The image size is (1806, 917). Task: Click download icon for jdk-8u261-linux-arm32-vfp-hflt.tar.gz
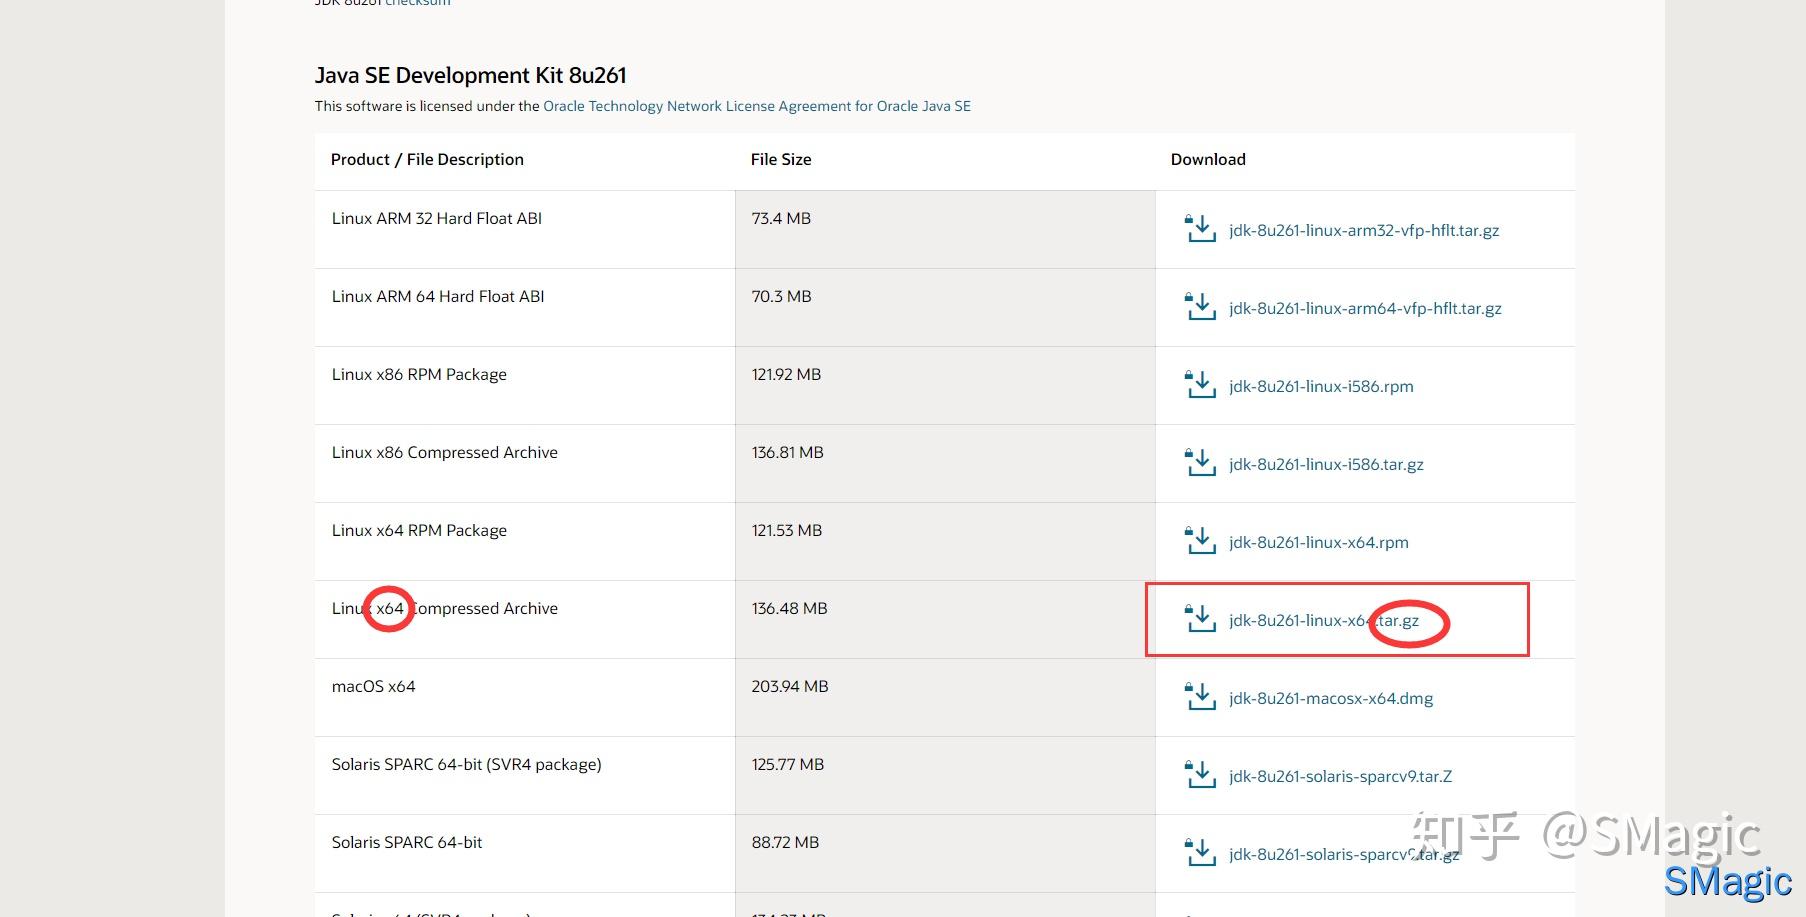pos(1200,229)
